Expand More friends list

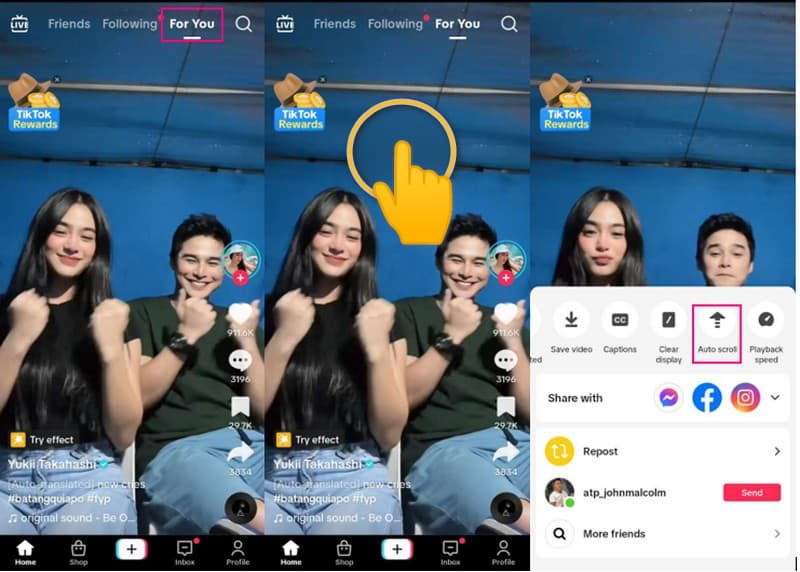coord(776,534)
